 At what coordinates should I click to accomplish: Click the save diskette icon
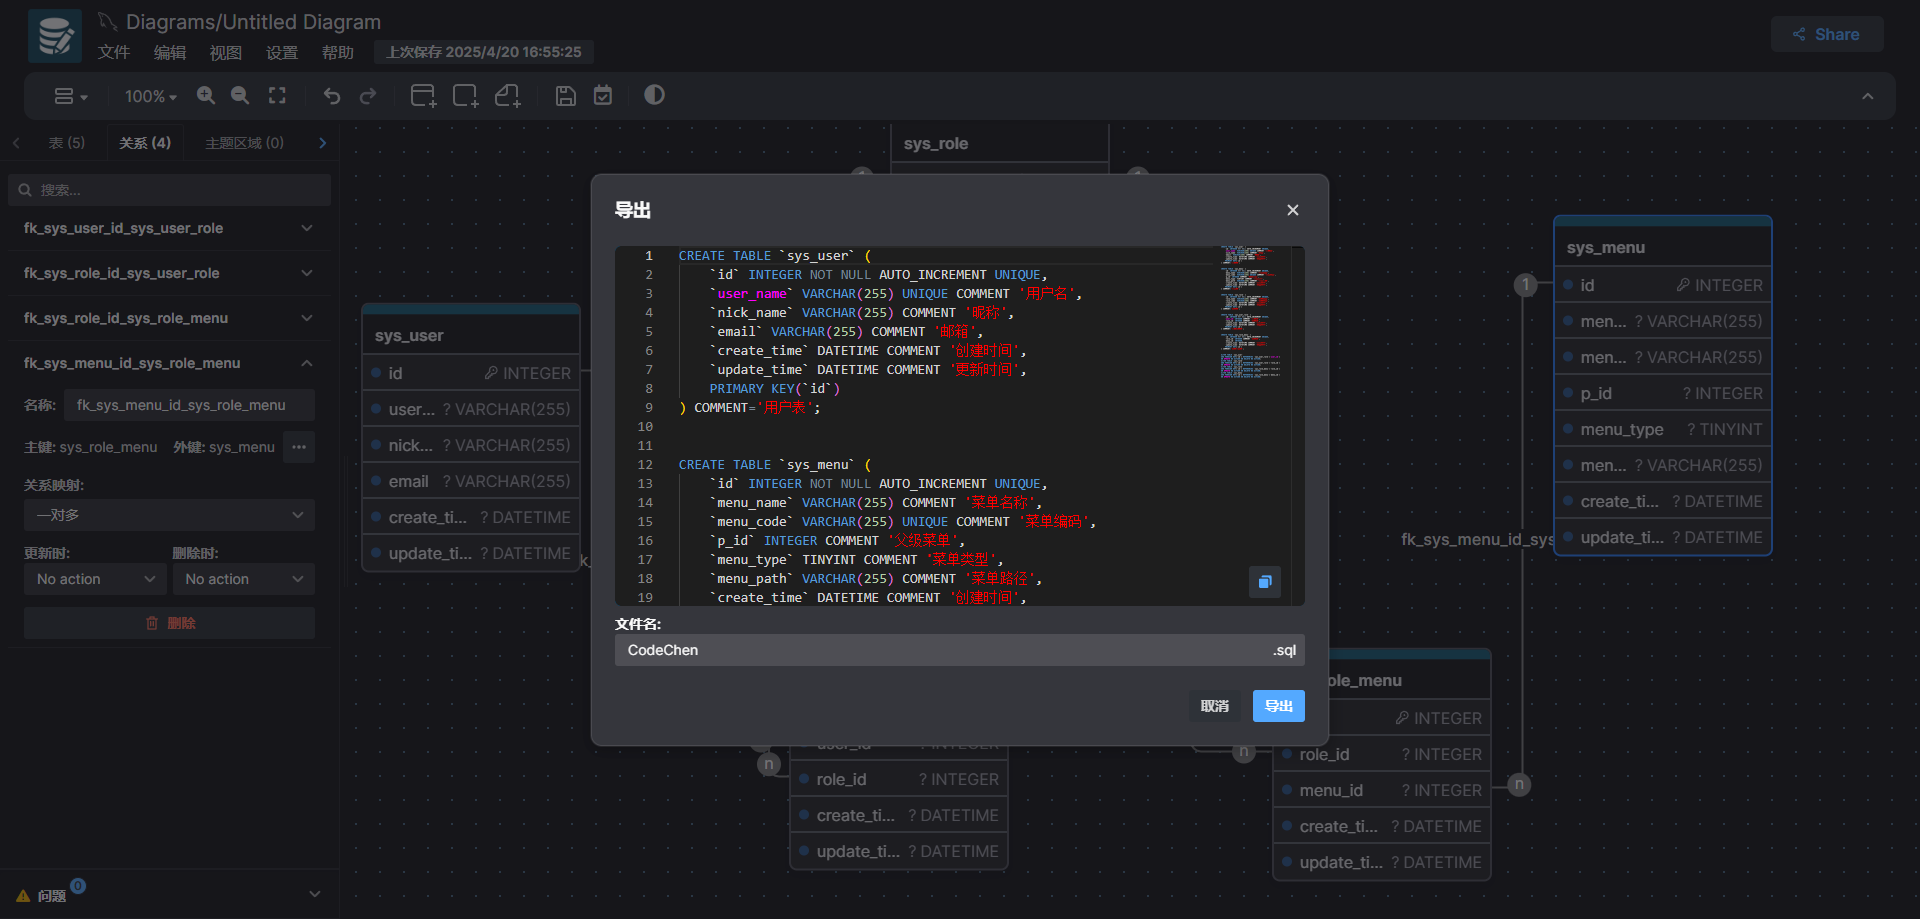565,95
